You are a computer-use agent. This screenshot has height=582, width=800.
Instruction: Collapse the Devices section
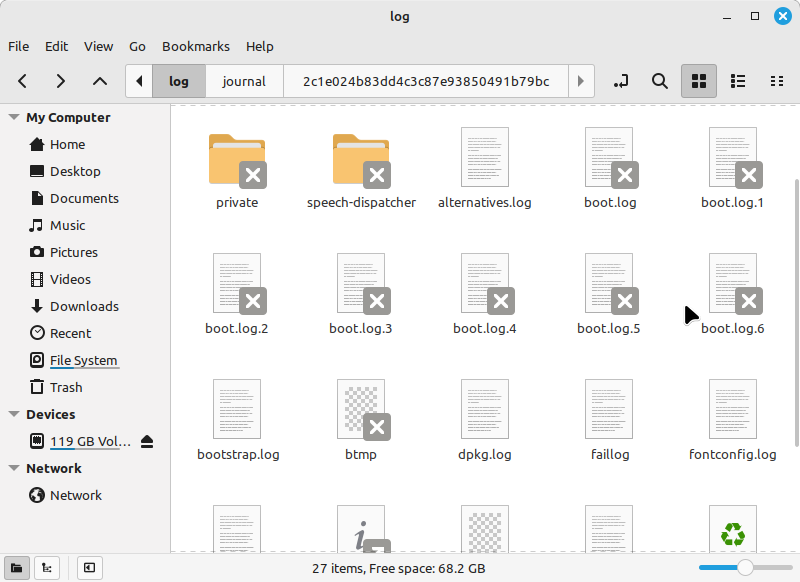point(14,414)
